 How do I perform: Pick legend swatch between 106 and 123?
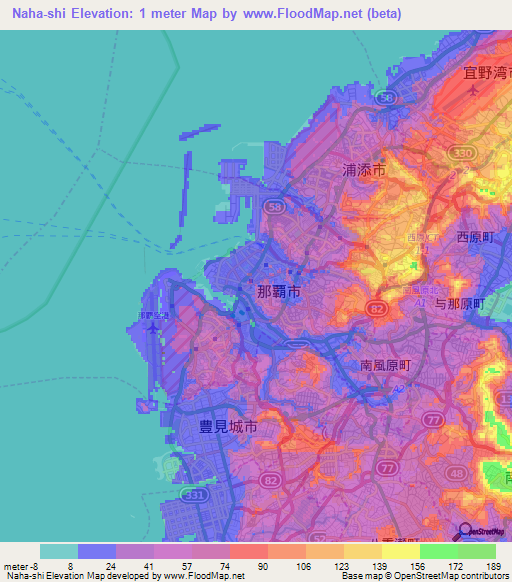click(x=325, y=552)
